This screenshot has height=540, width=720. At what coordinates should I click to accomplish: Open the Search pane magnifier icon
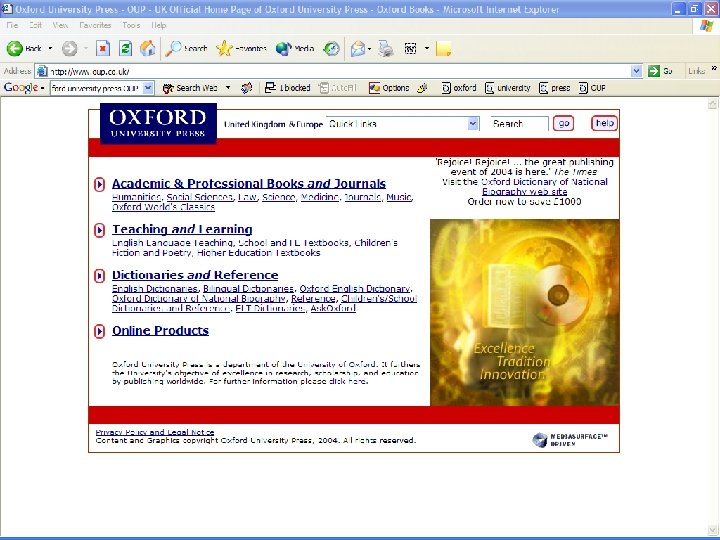click(x=173, y=48)
